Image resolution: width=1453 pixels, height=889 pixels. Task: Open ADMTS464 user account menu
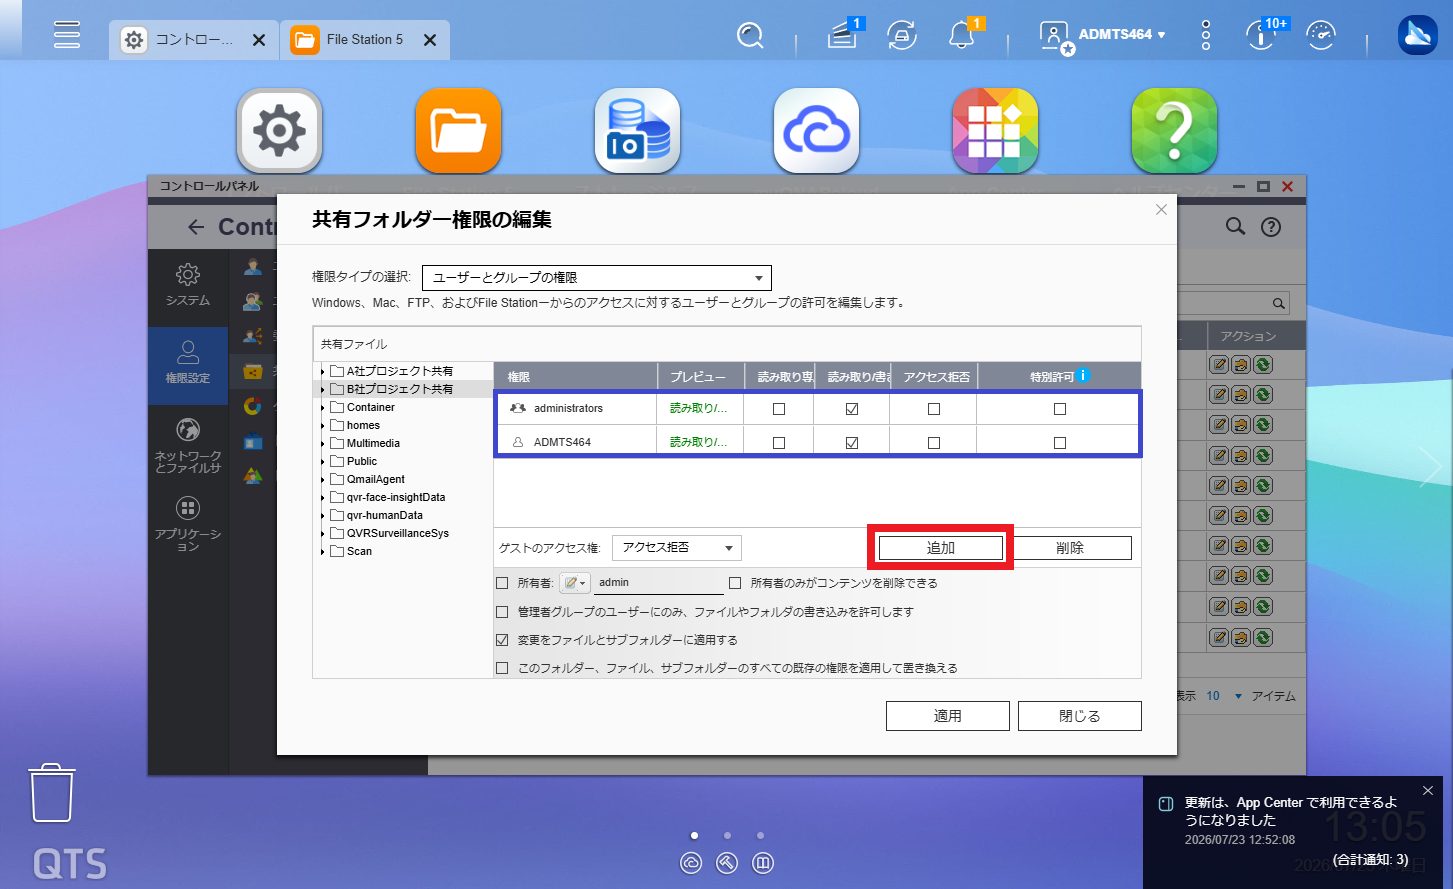pyautogui.click(x=1104, y=36)
